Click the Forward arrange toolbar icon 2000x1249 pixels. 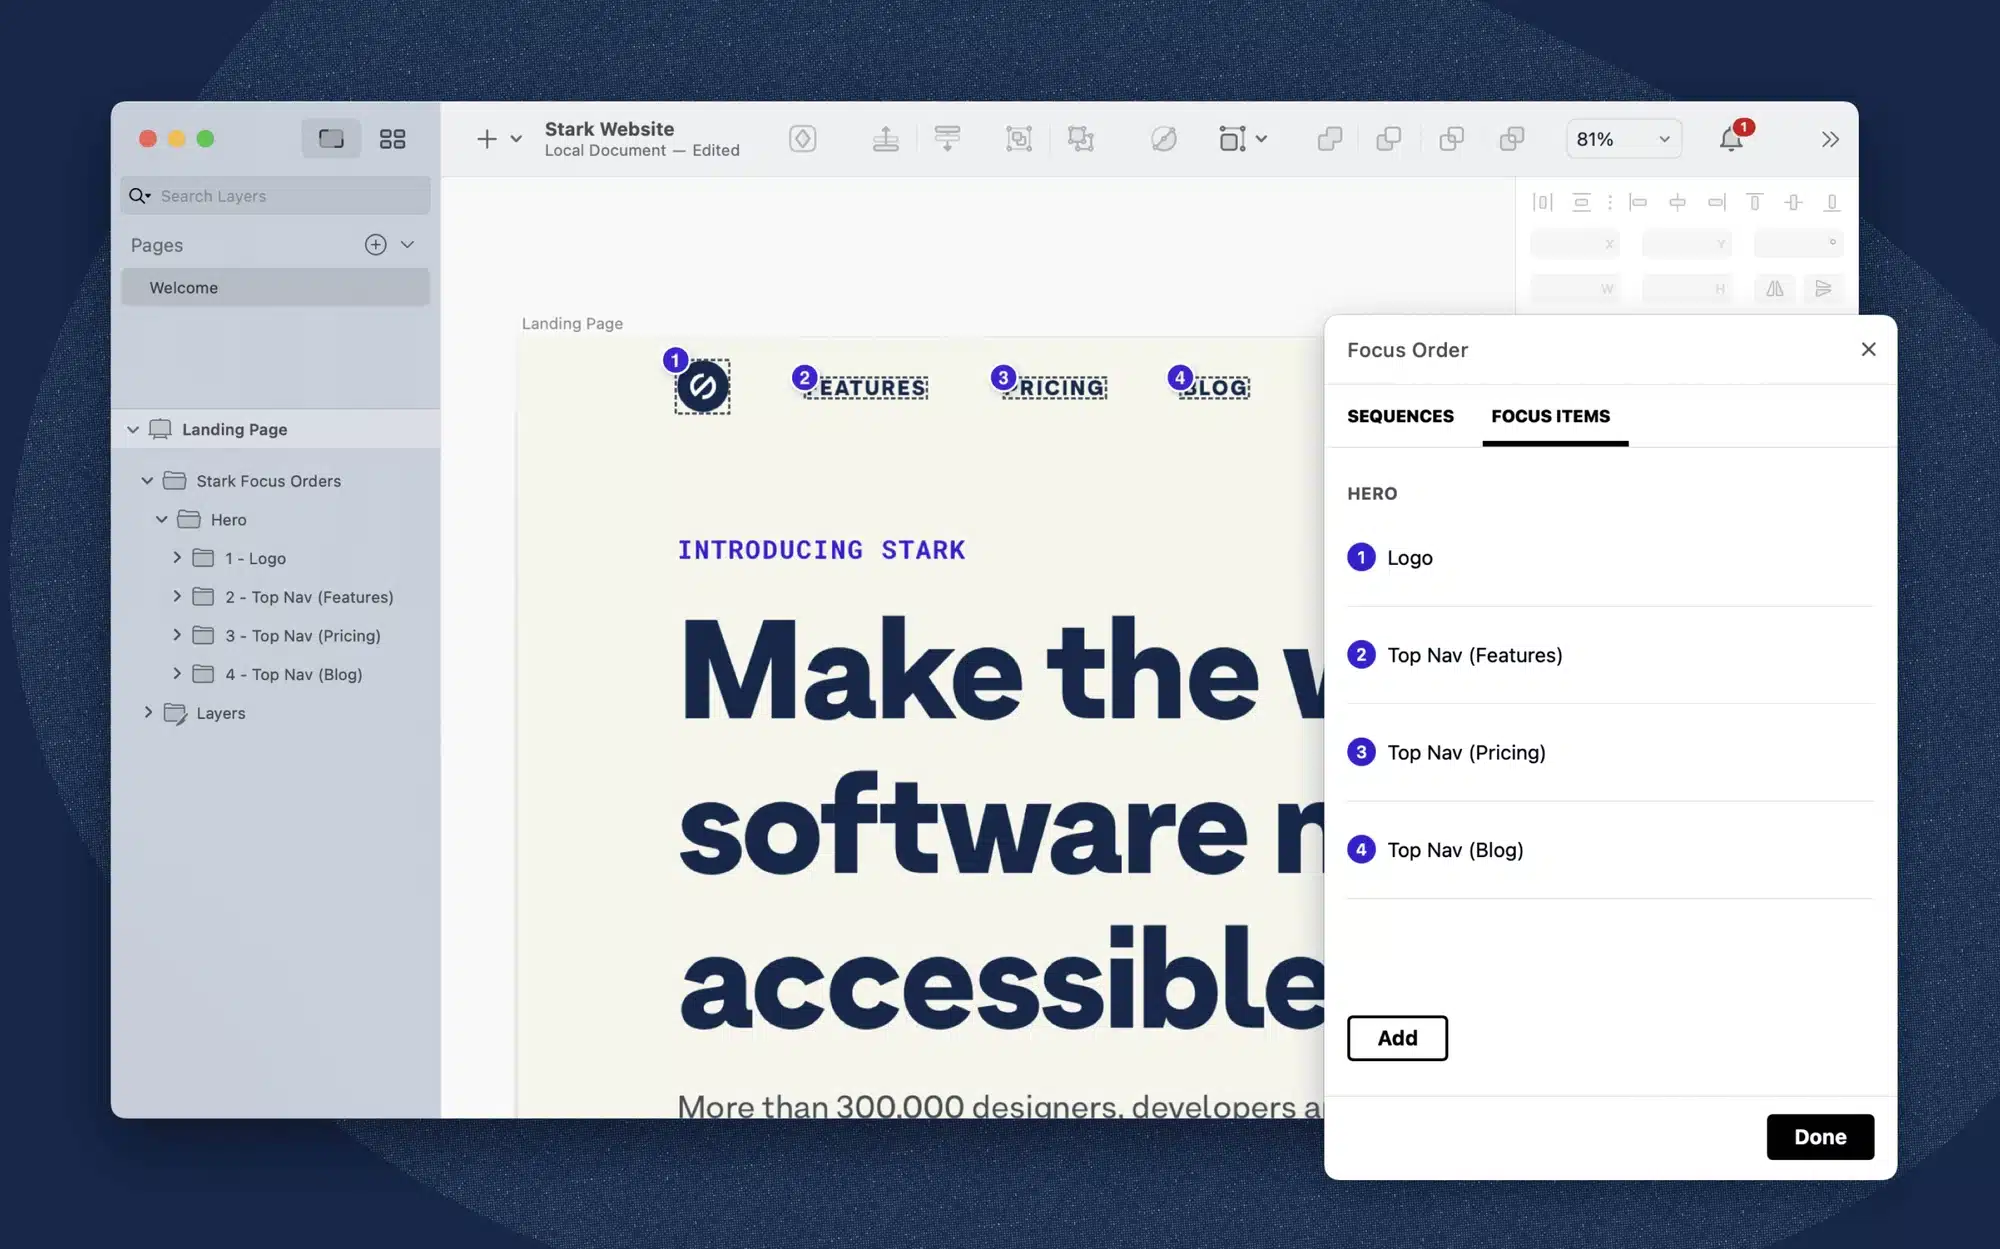click(x=885, y=139)
